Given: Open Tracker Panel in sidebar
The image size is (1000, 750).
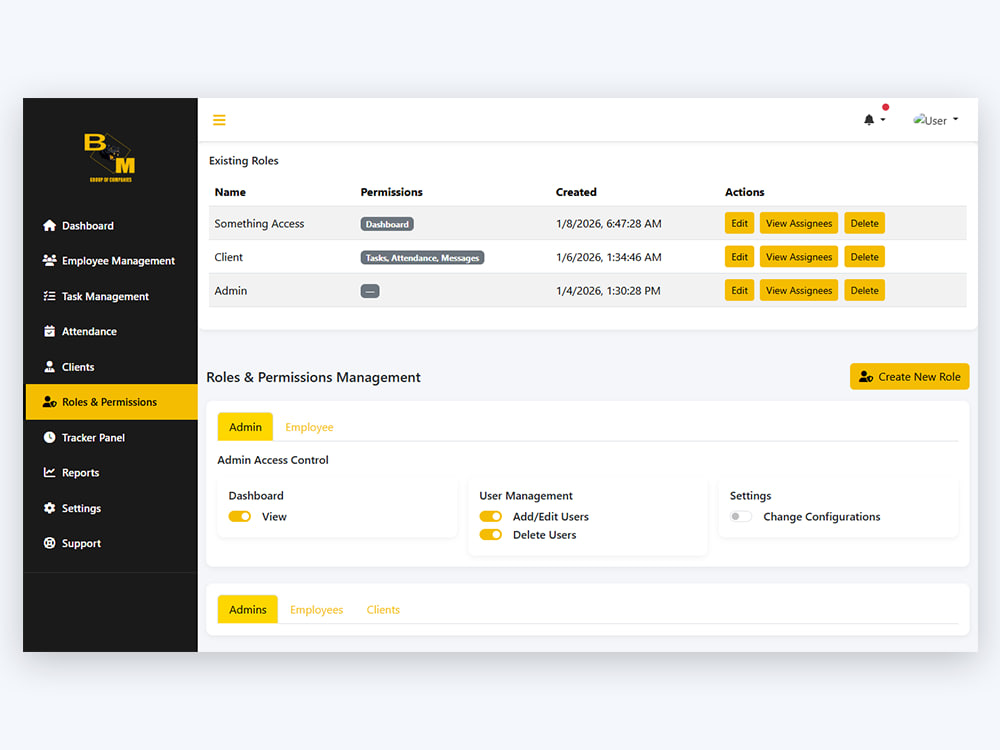Looking at the screenshot, I should pos(112,437).
